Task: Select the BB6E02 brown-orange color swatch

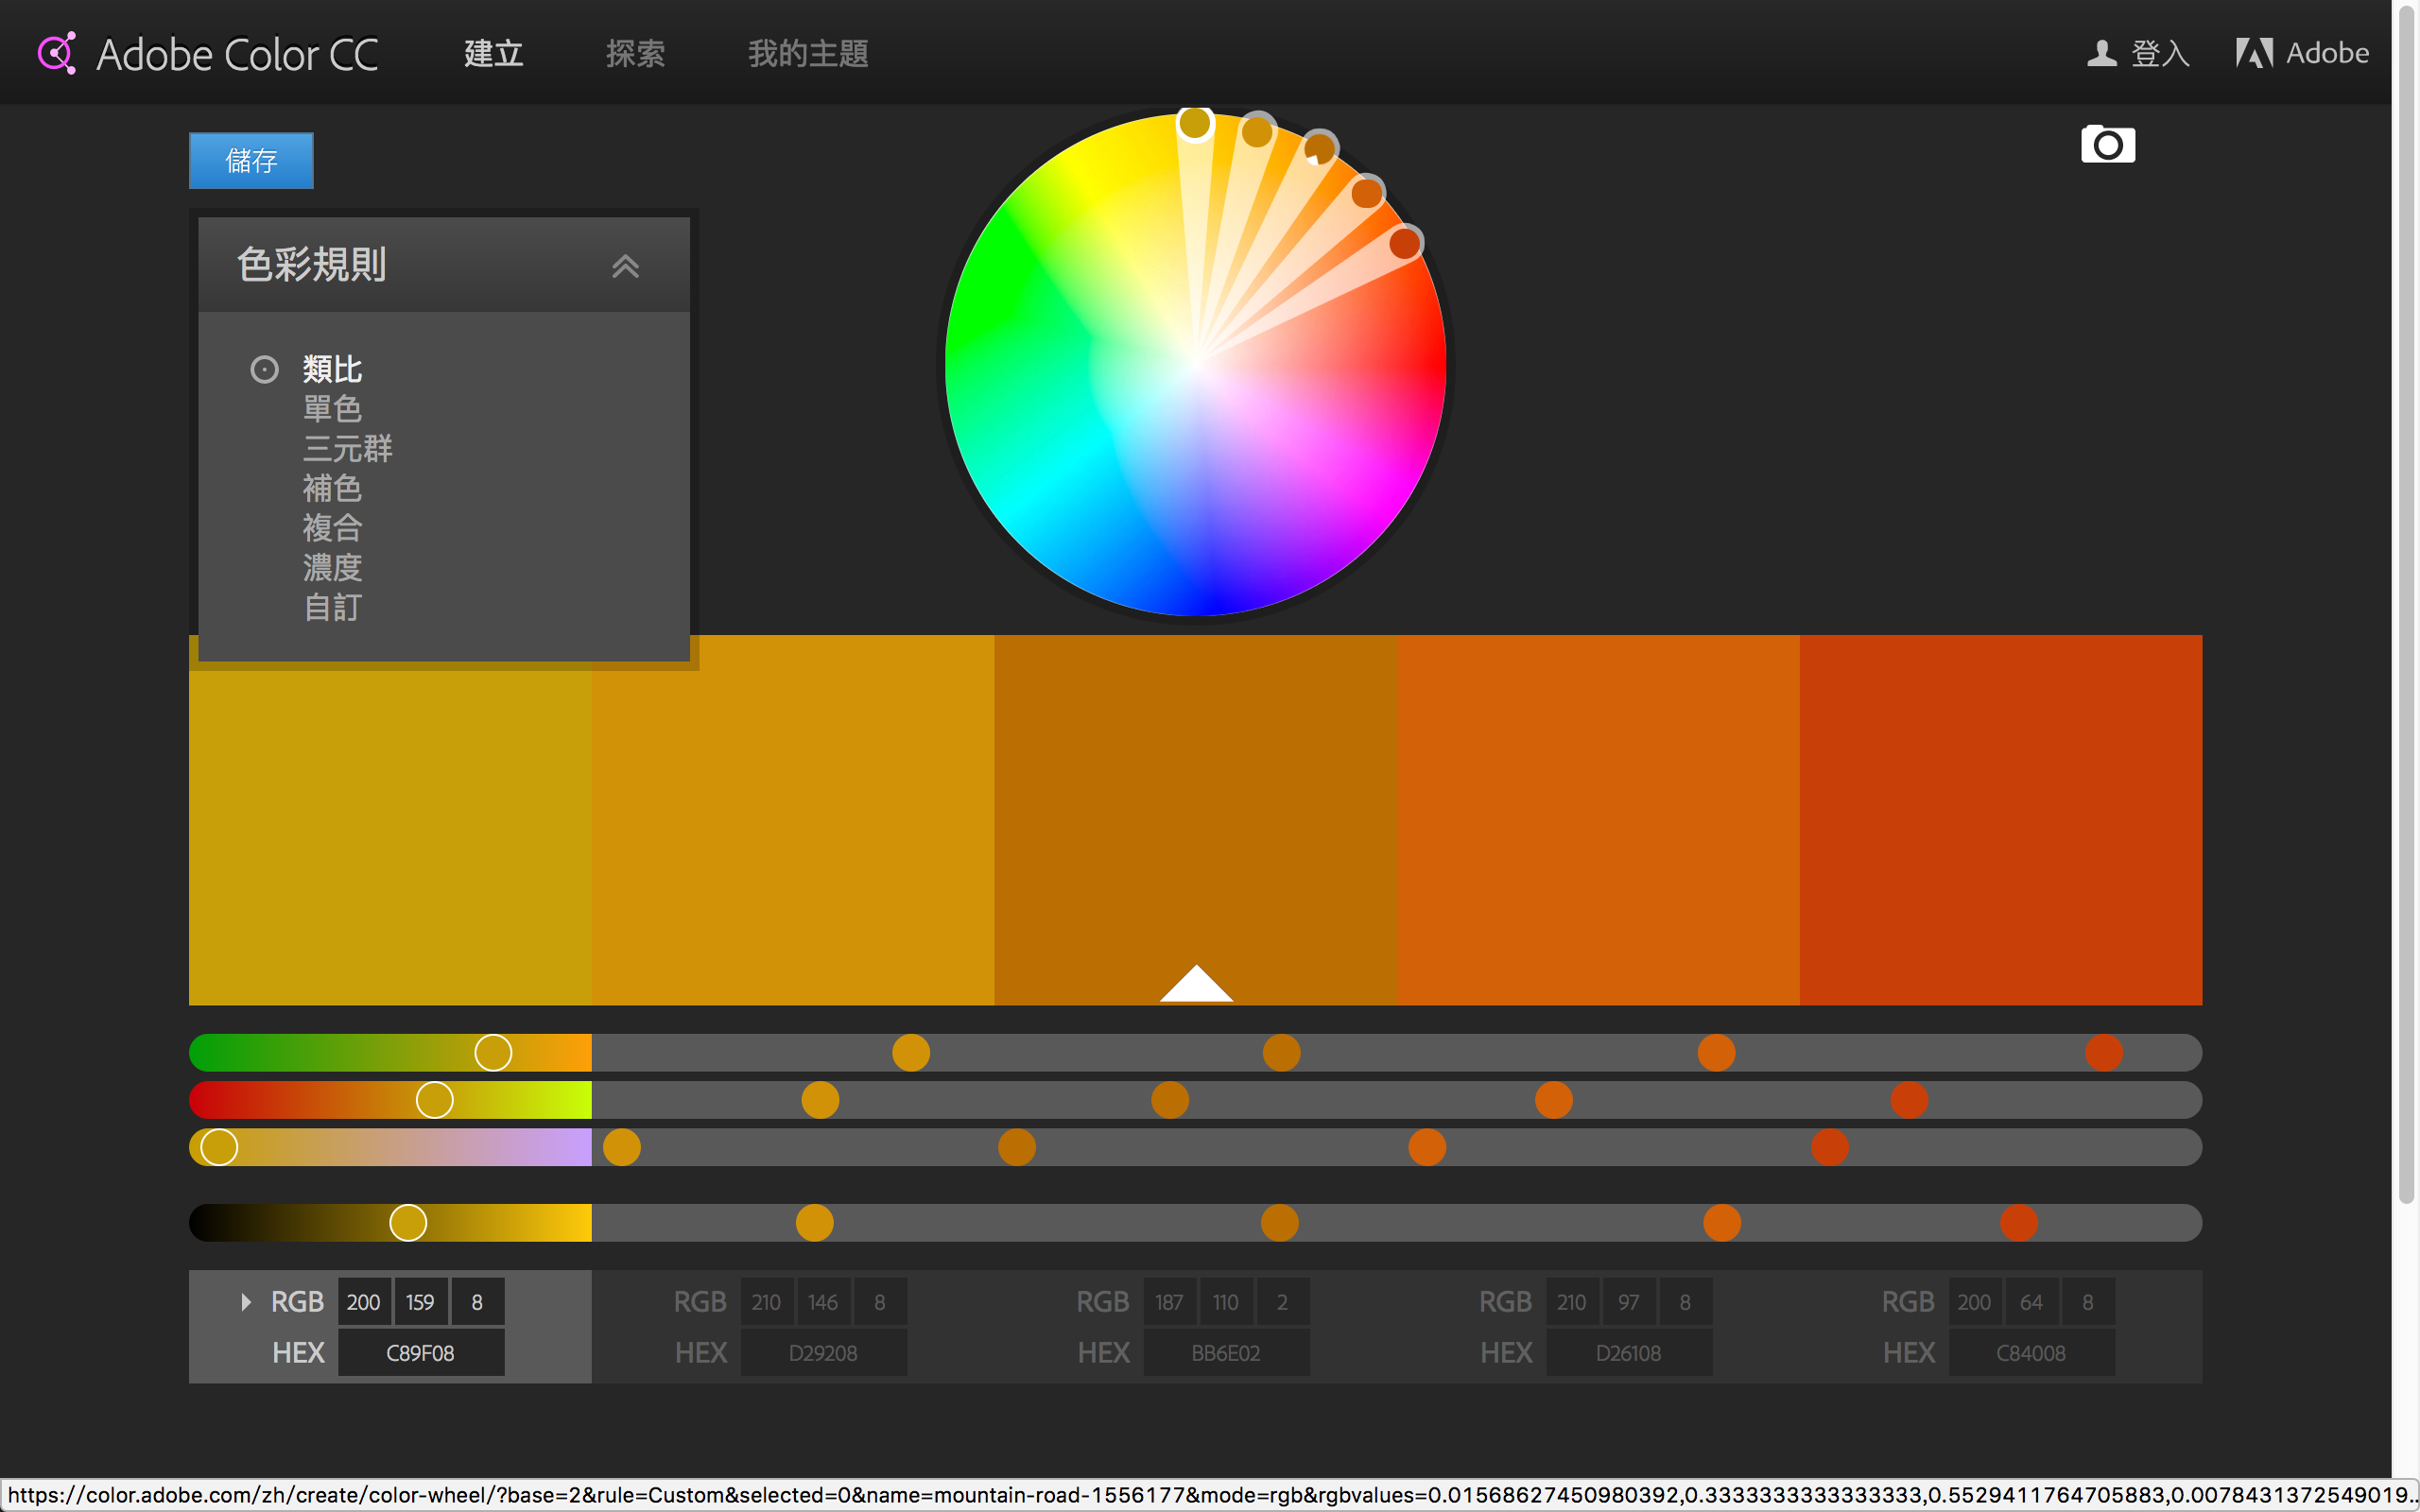Action: pos(1195,820)
